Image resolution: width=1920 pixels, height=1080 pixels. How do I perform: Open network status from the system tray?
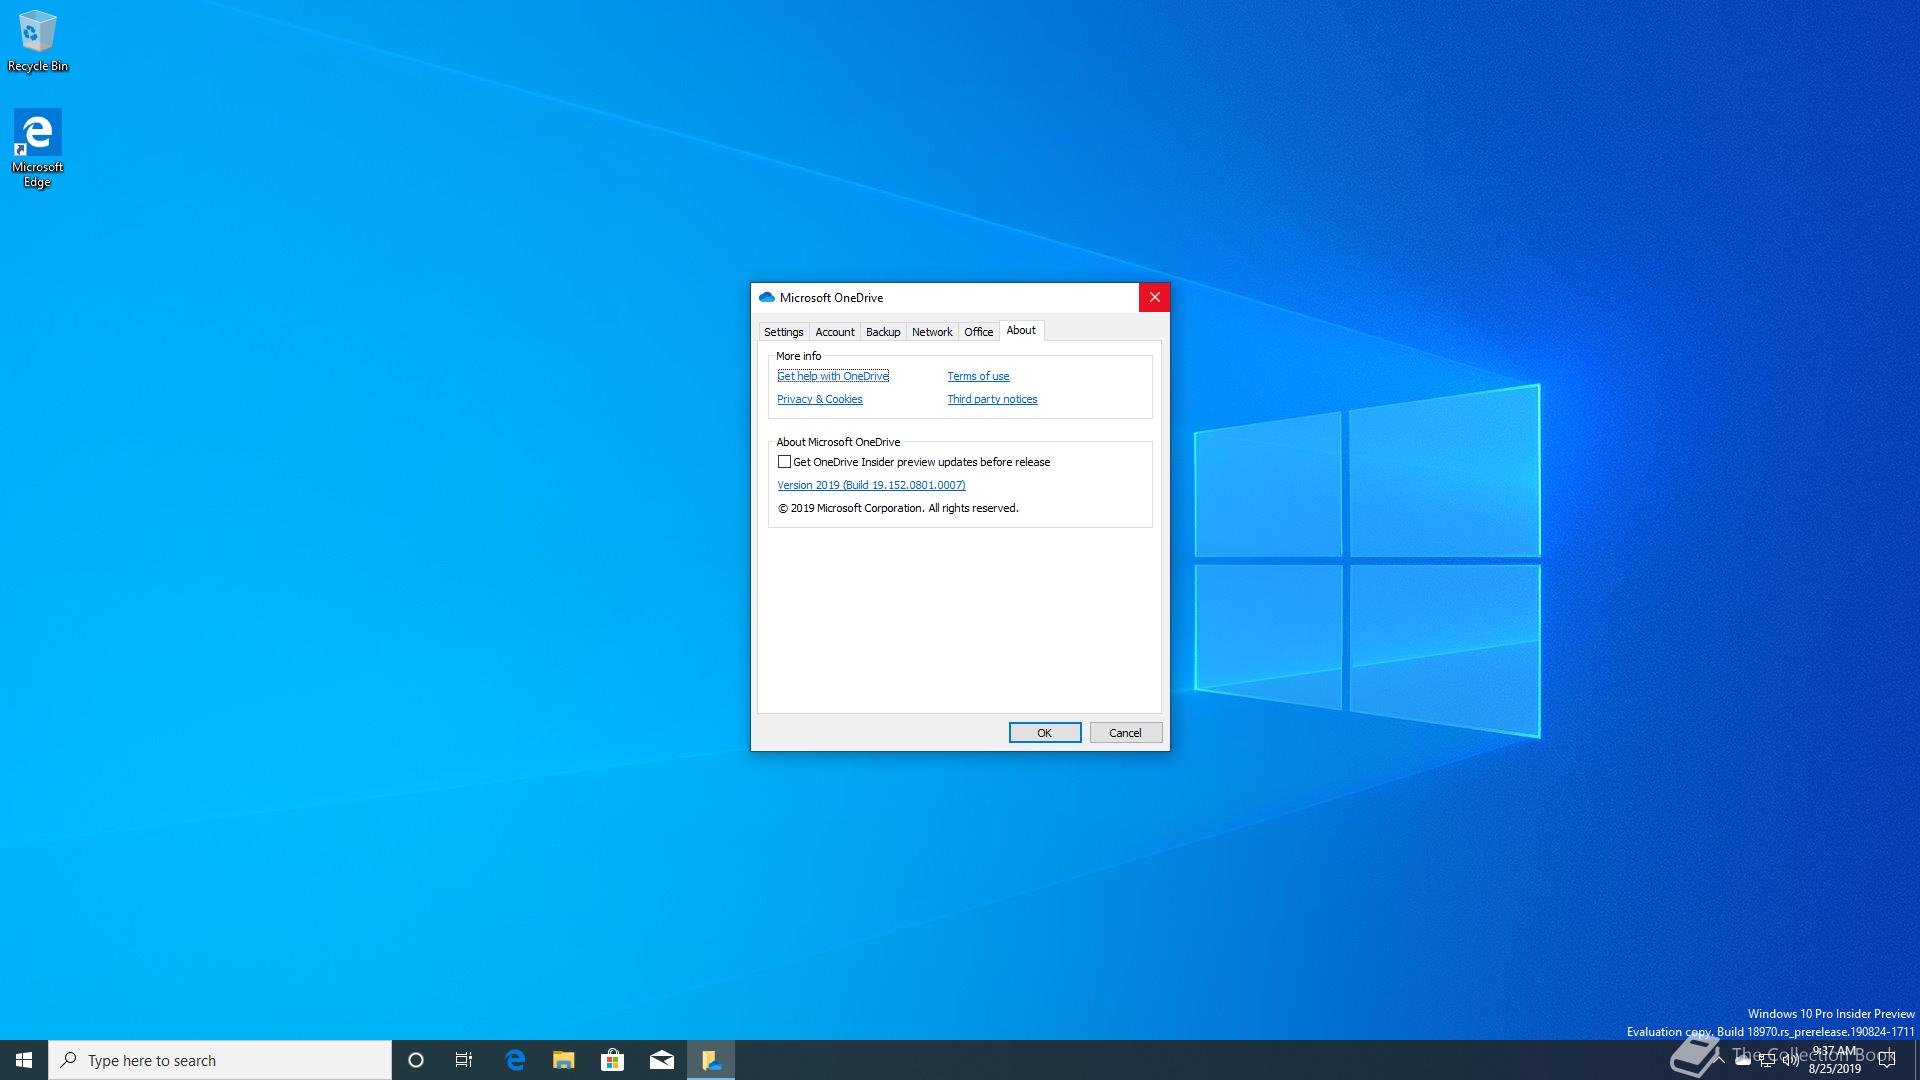tap(1767, 1060)
